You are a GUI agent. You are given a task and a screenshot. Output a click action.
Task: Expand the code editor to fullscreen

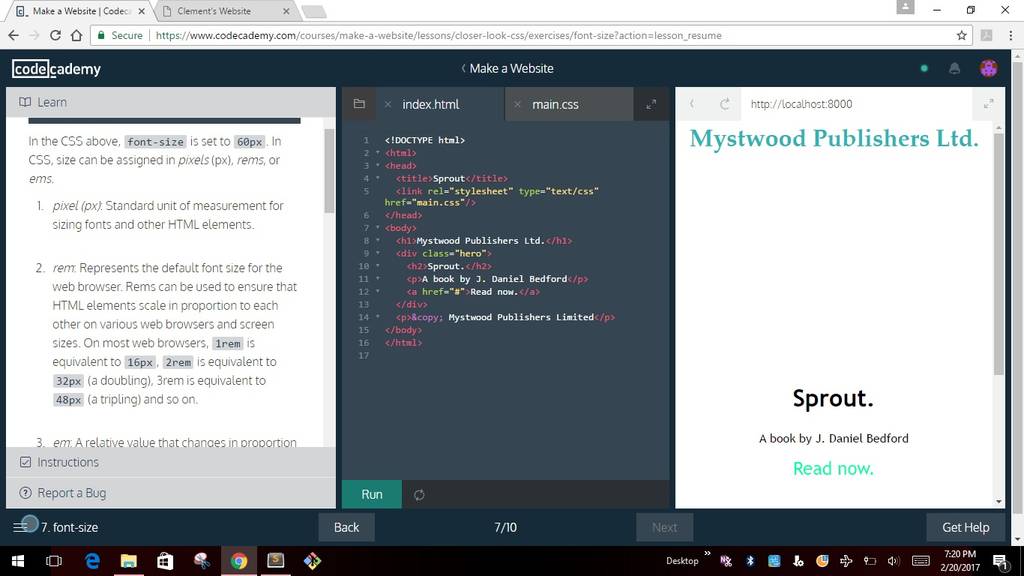coord(651,104)
